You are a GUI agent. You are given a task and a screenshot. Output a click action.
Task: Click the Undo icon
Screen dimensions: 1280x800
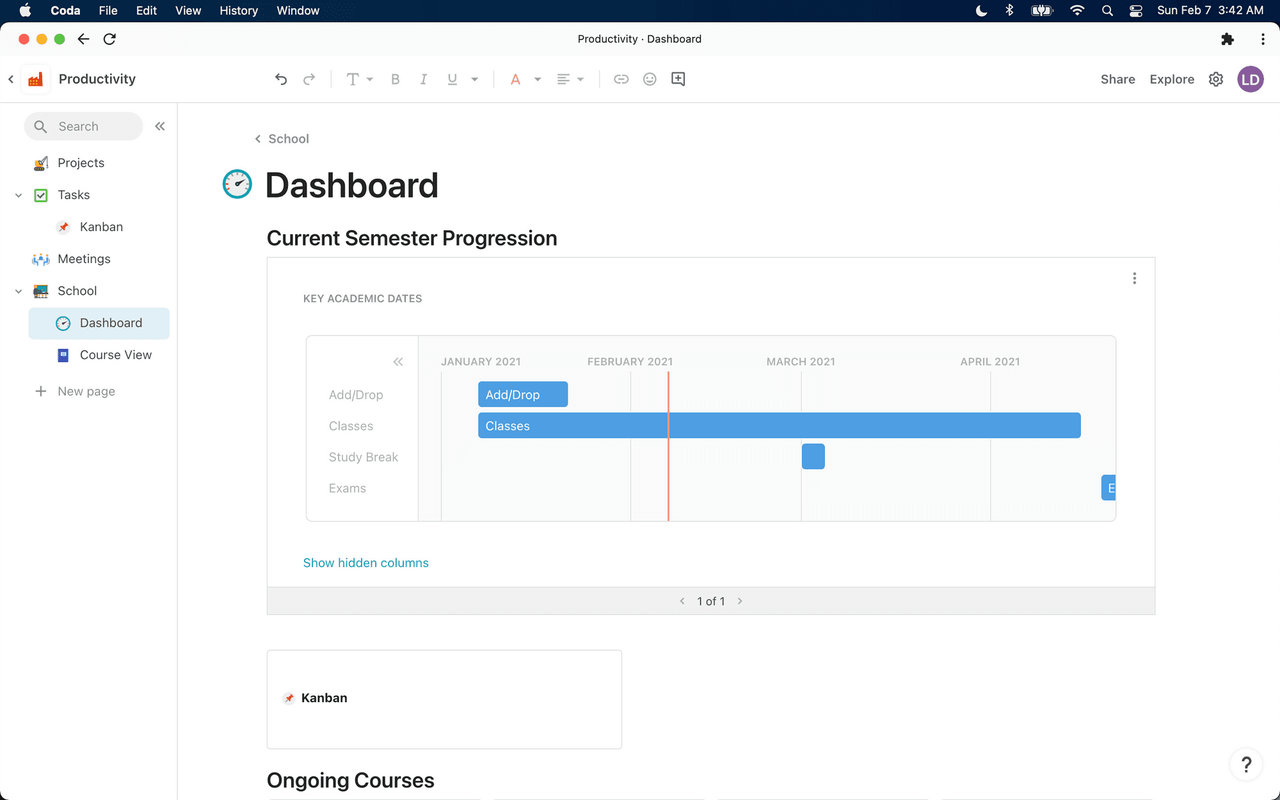coord(281,79)
